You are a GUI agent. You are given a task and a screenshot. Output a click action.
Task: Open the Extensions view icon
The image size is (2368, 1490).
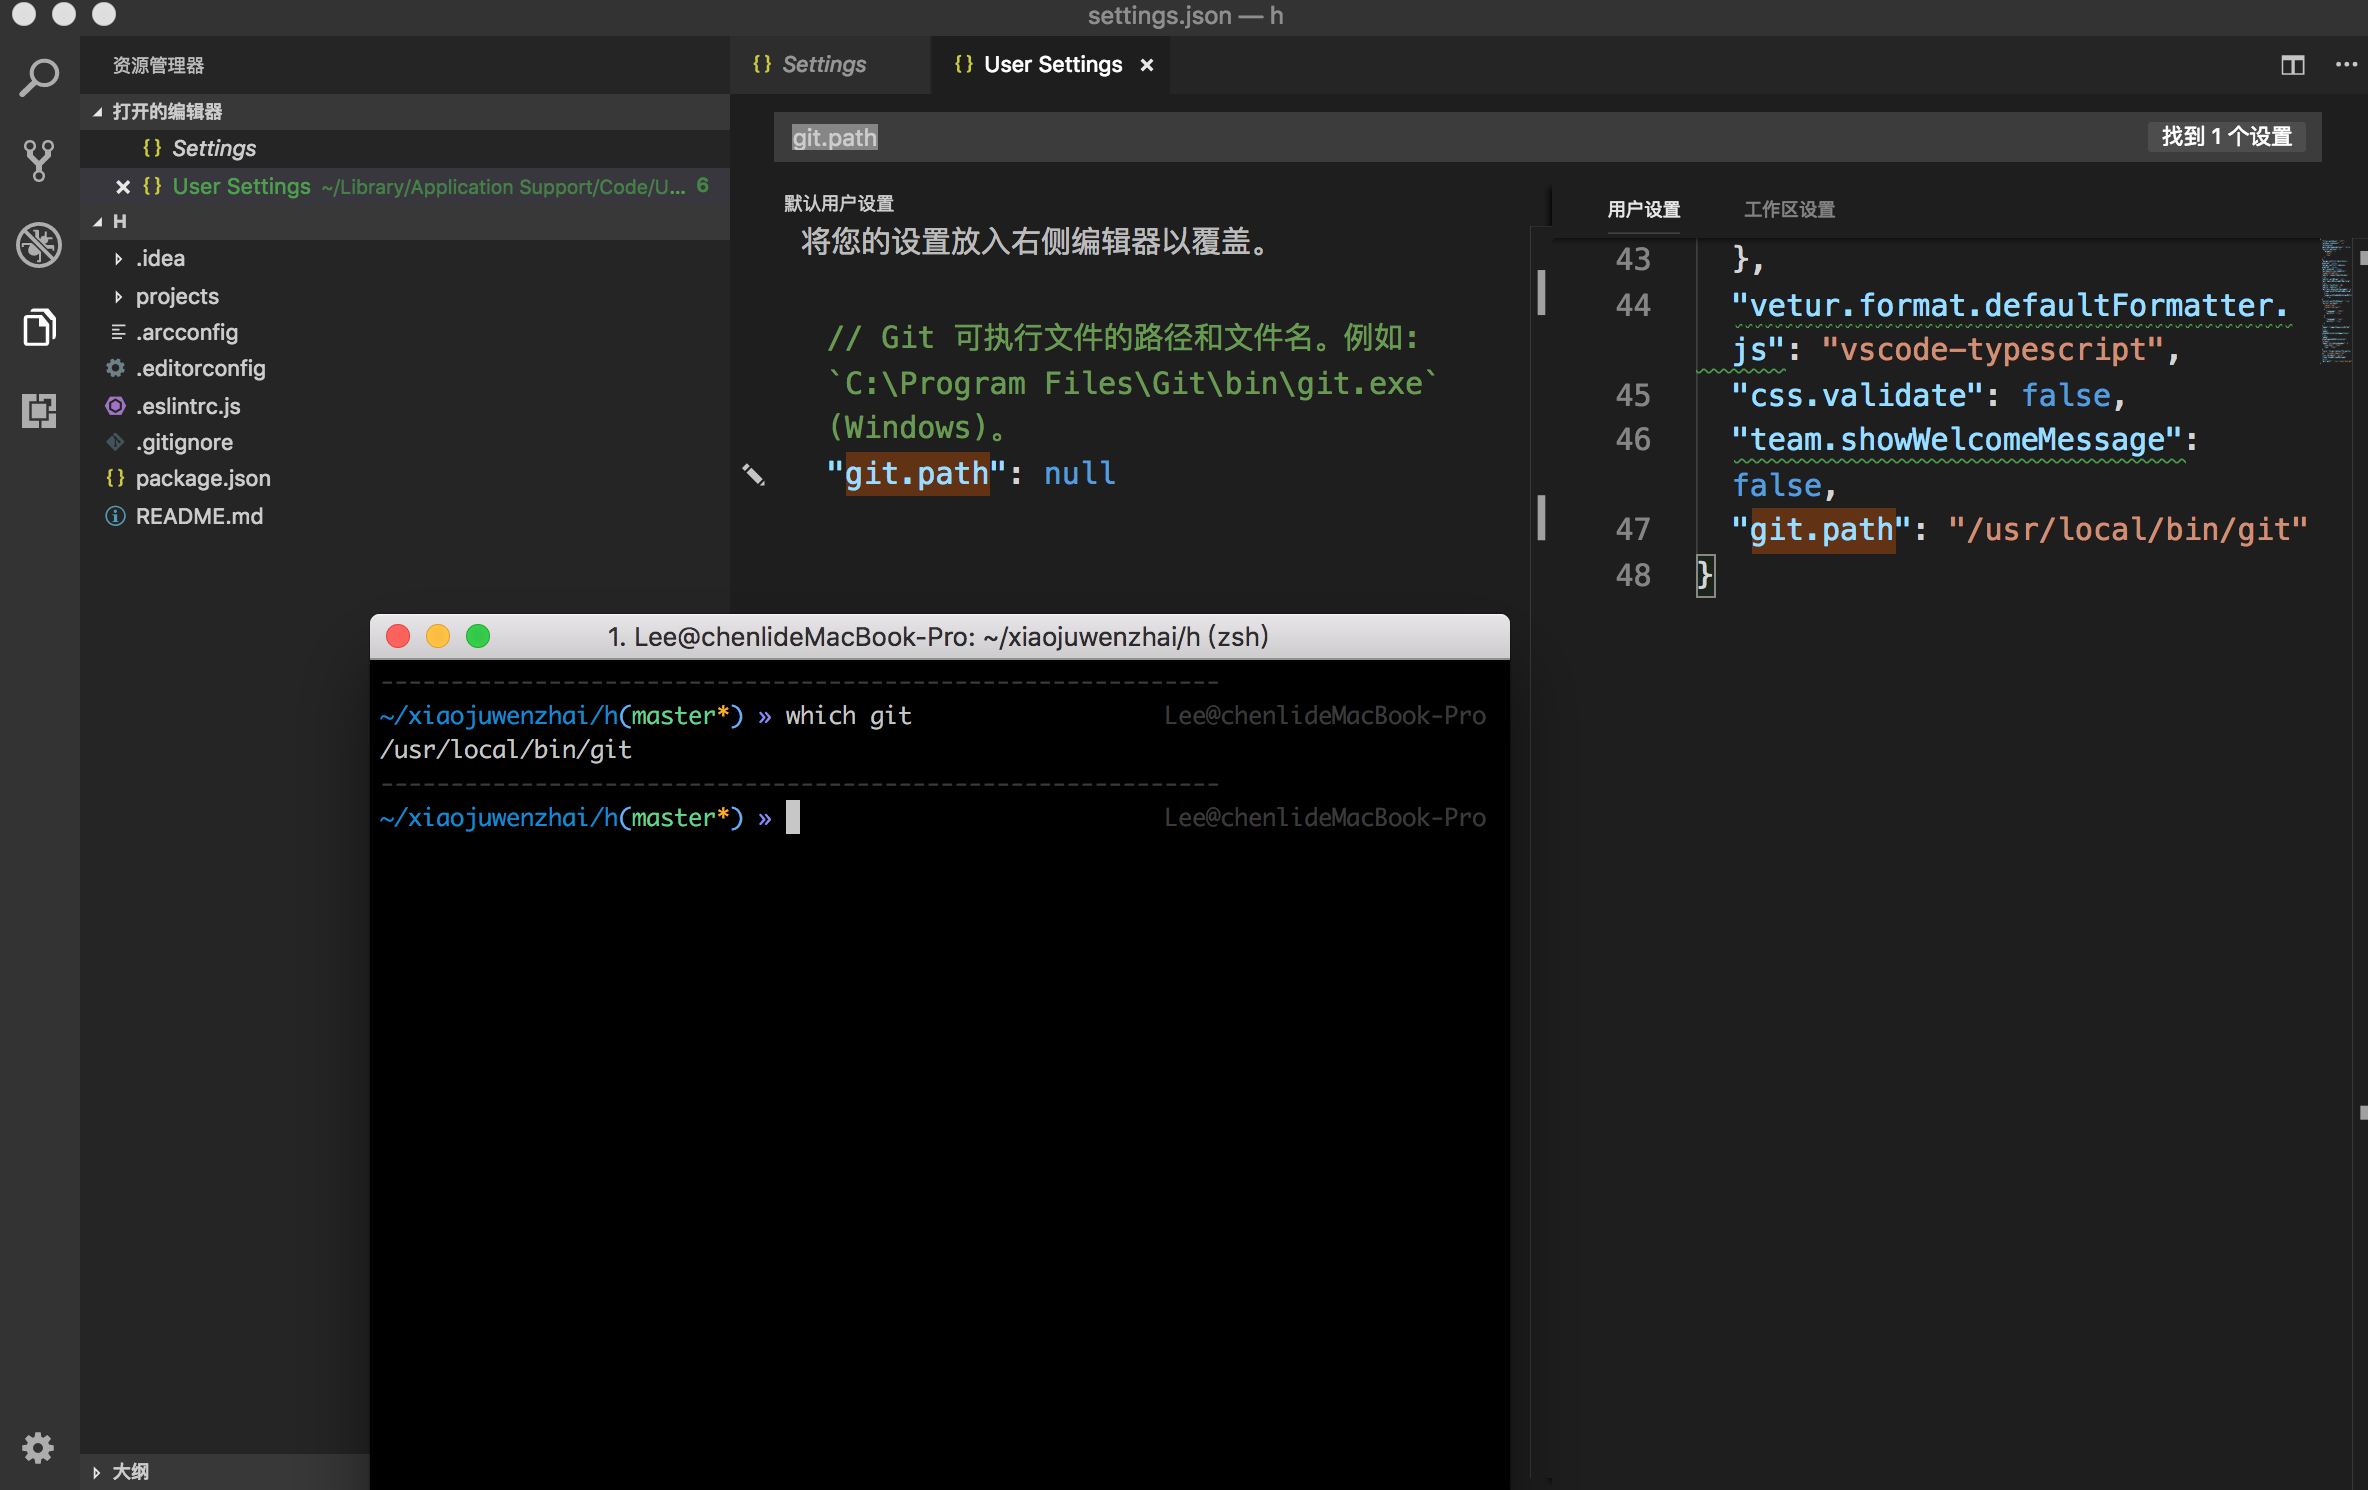pos(38,410)
